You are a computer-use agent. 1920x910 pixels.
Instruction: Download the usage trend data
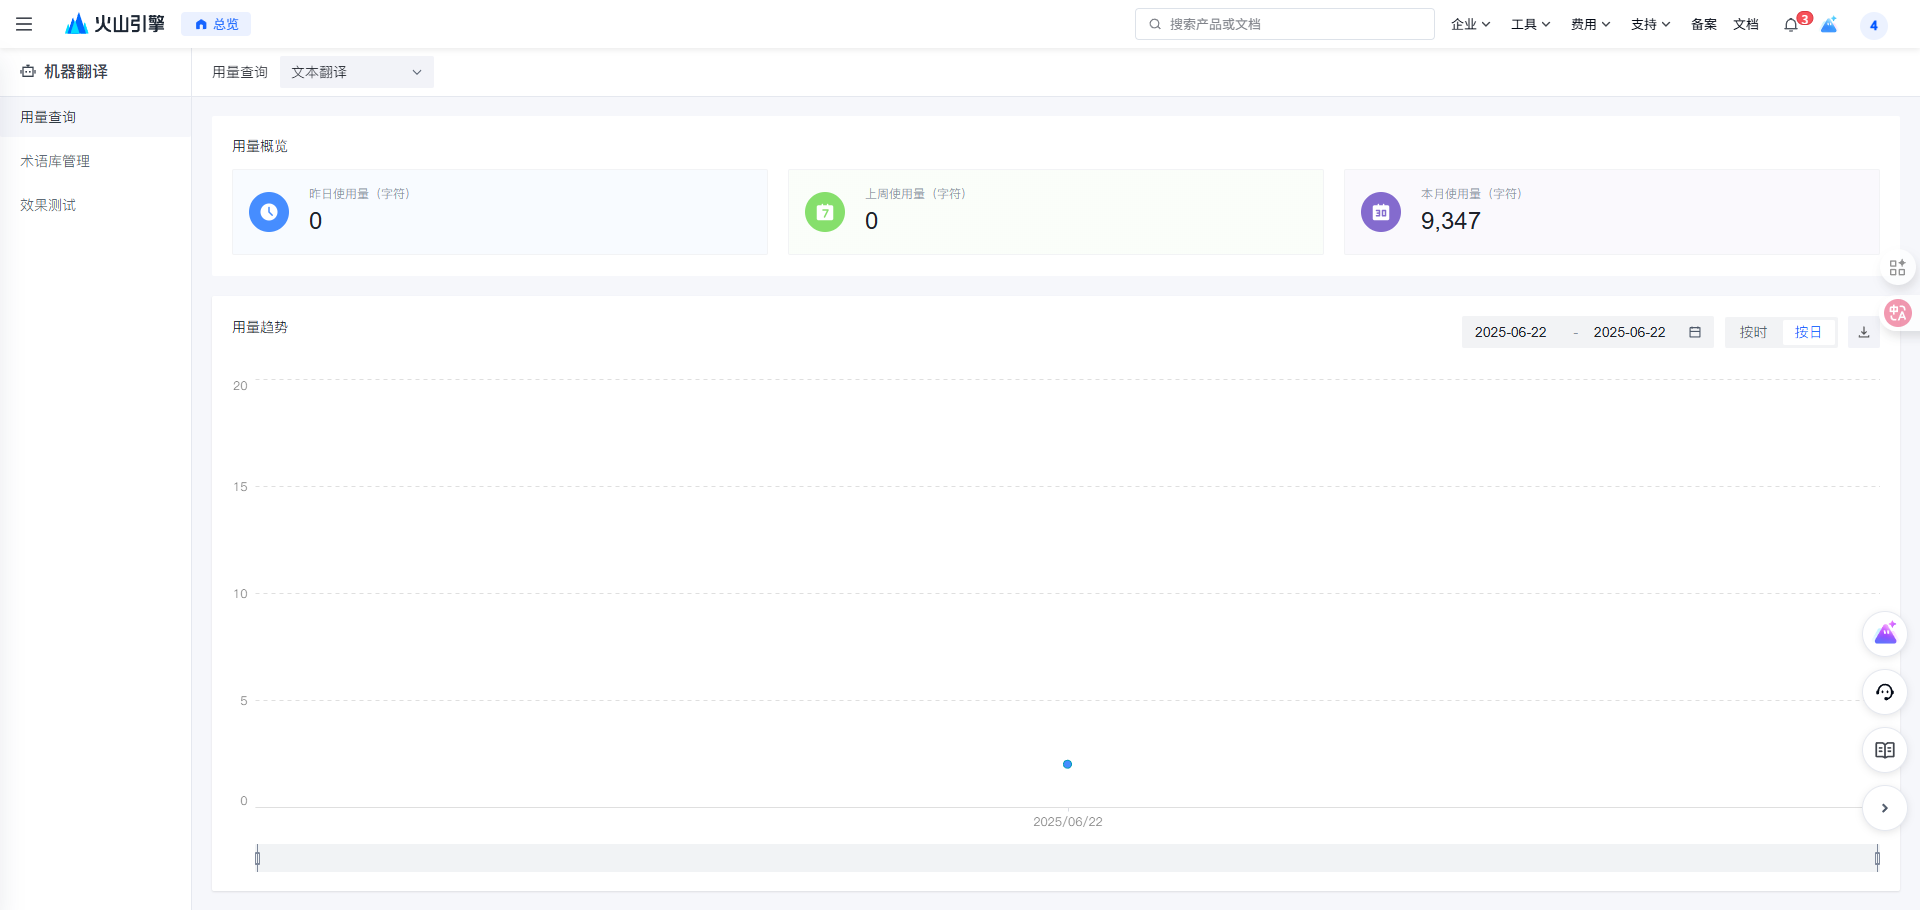point(1863,332)
